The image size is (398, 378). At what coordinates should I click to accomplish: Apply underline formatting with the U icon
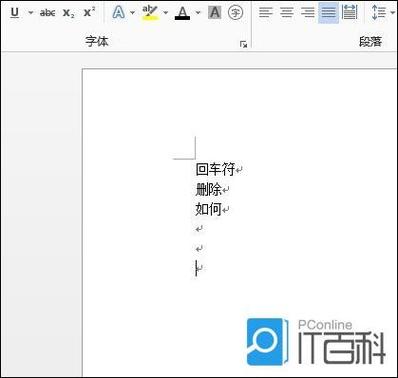(15, 13)
